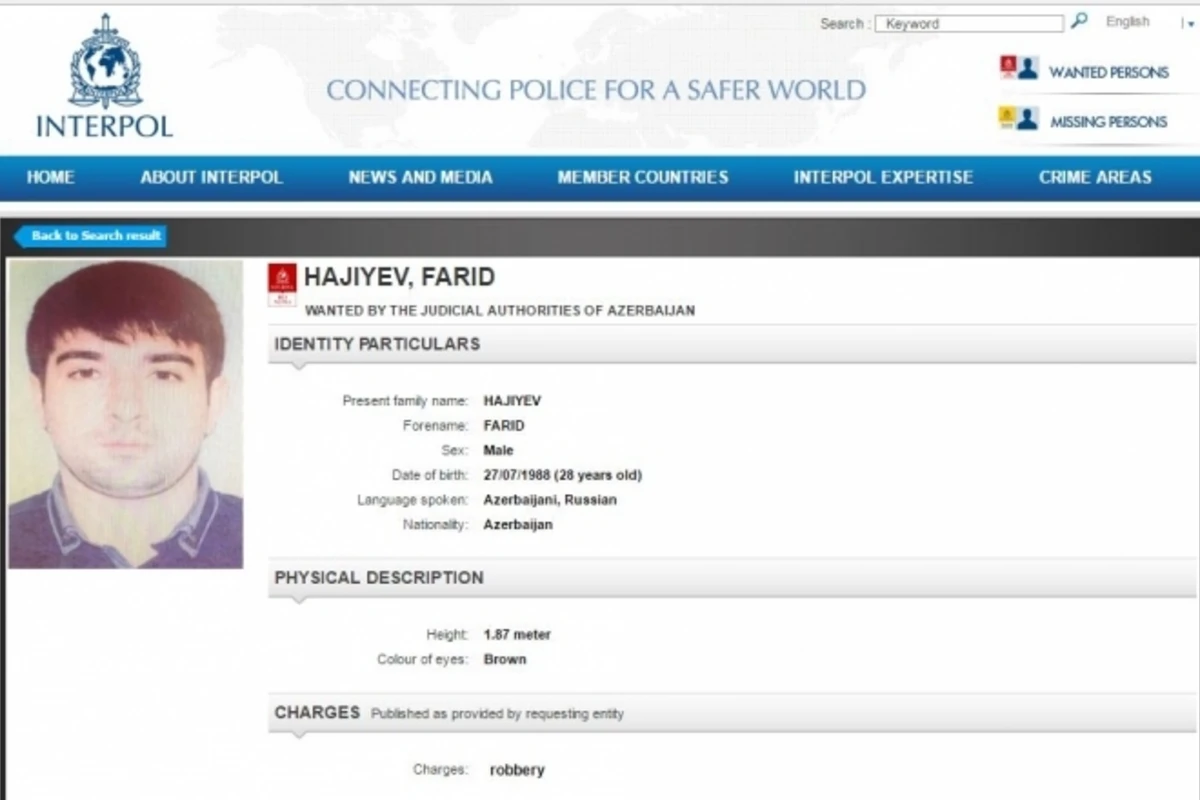1200x800 pixels.
Task: Click "Published as provided by requesting entity" note
Action: pos(497,714)
